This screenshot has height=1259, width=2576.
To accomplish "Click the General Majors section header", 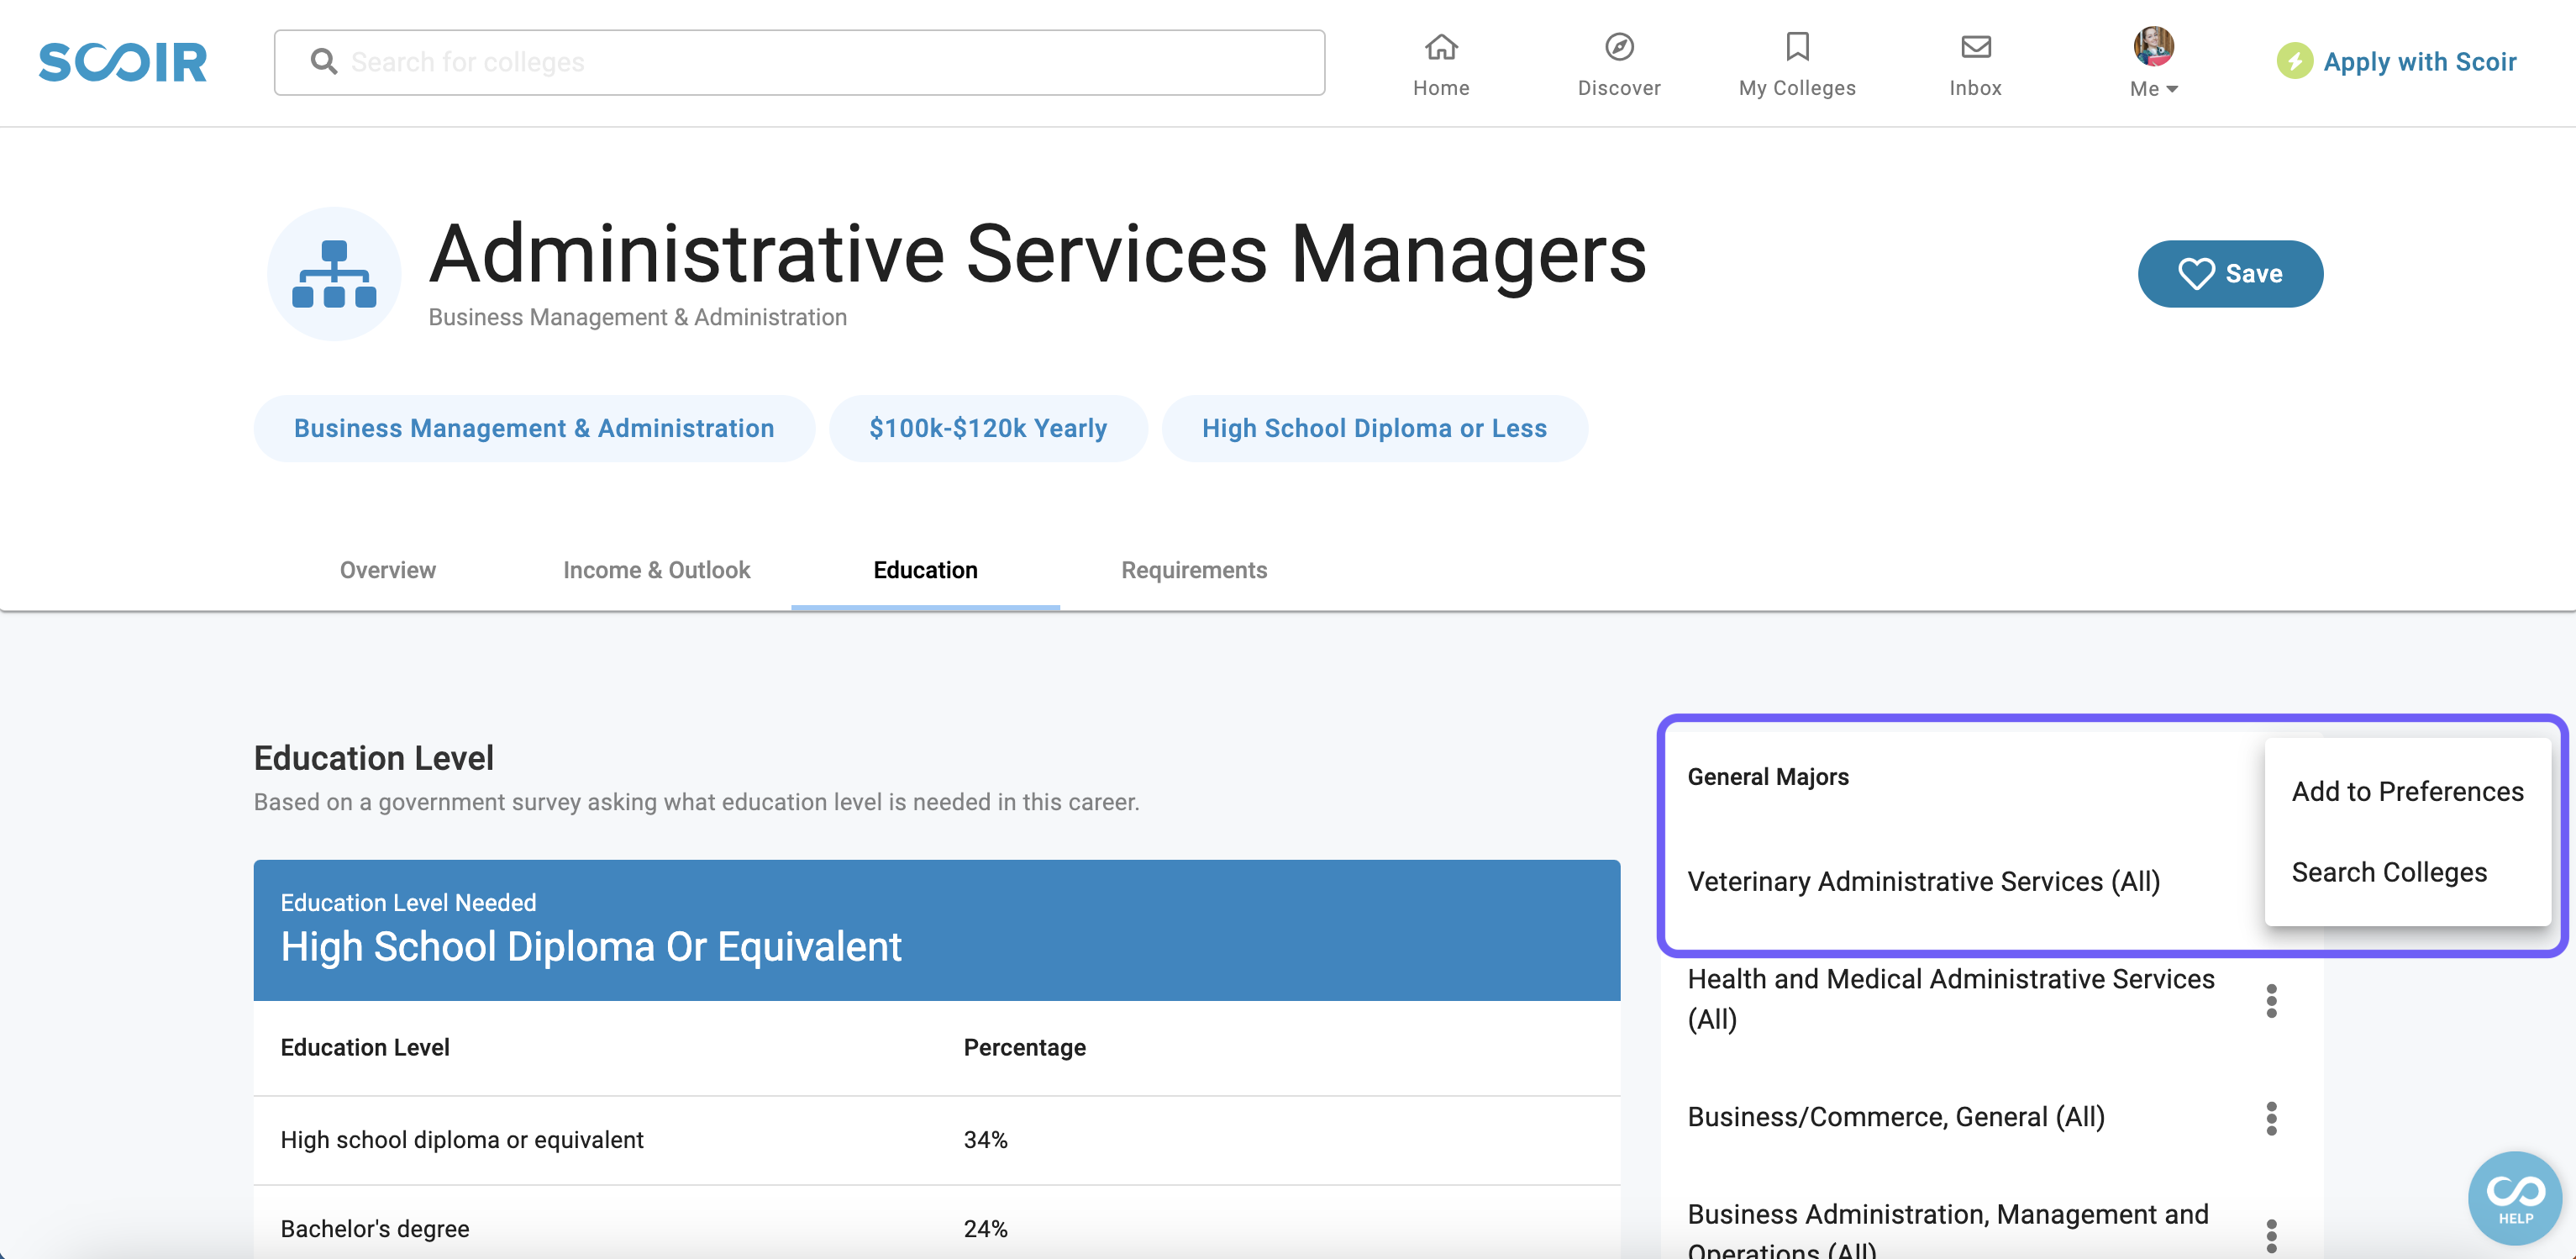I will point(1769,777).
